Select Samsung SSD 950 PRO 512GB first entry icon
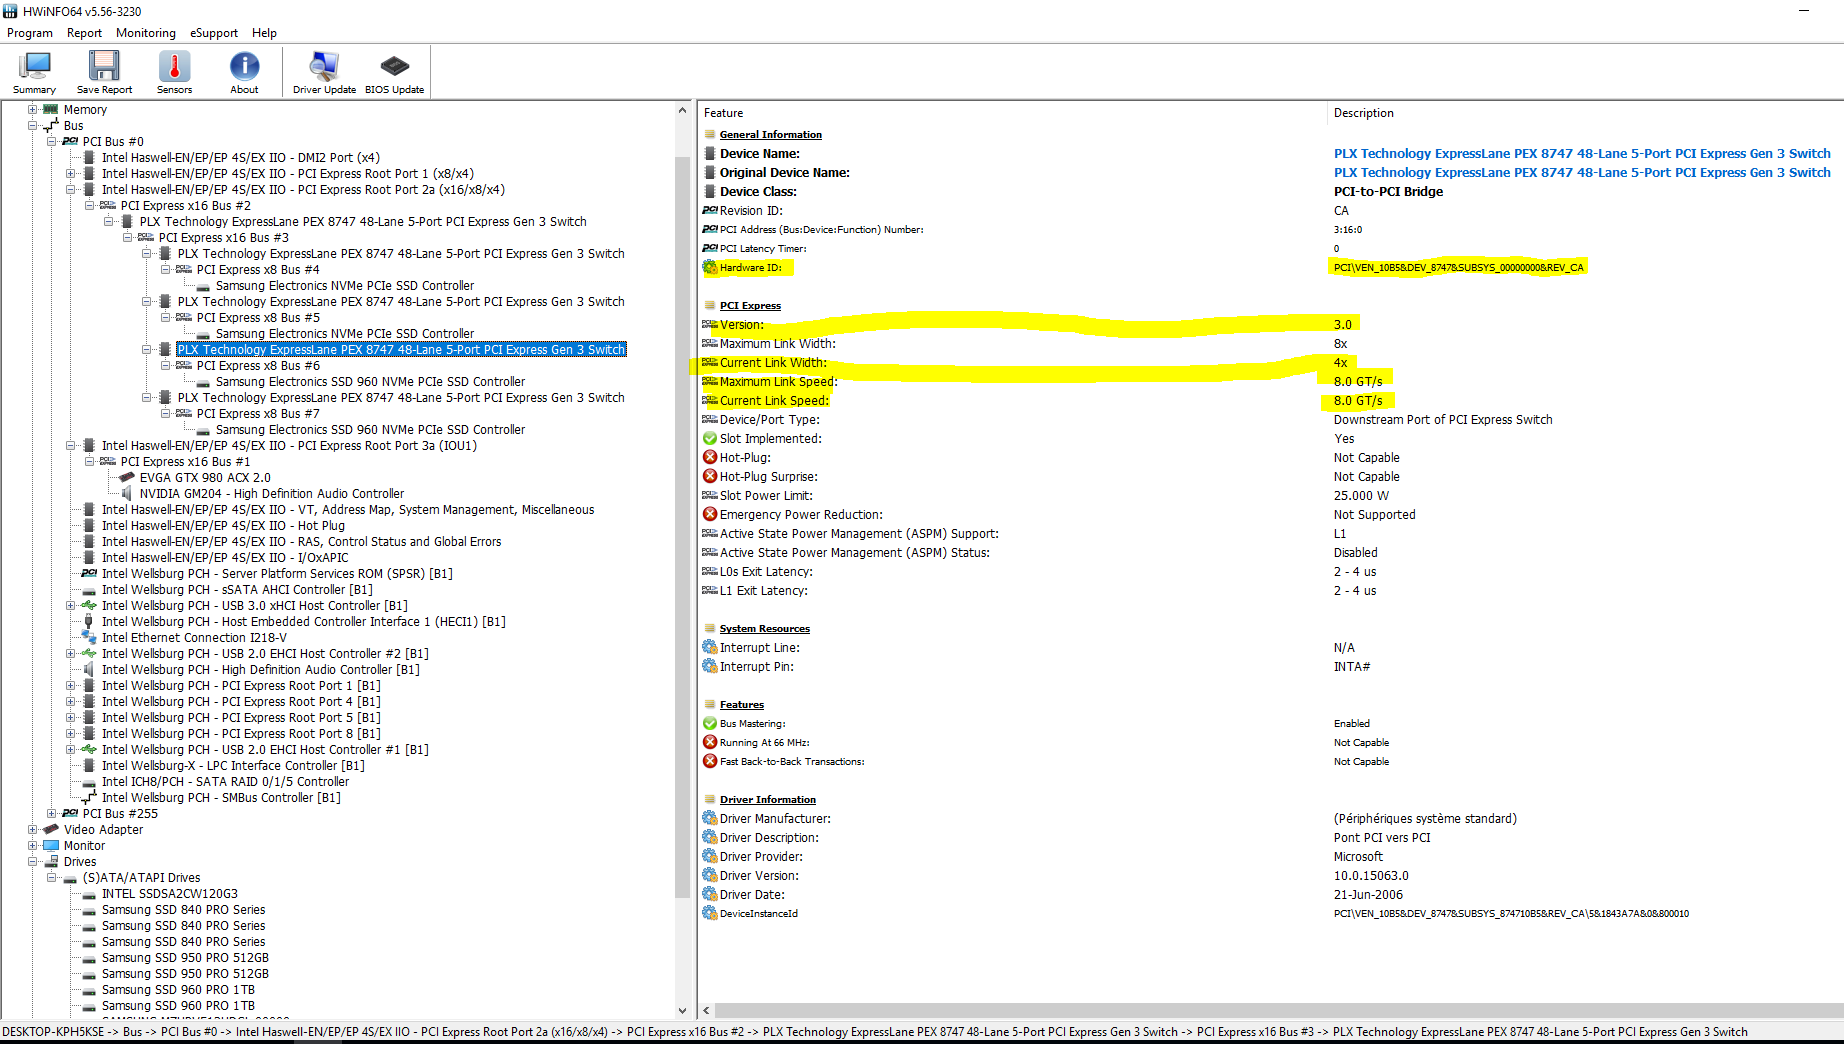1844x1044 pixels. [89, 958]
